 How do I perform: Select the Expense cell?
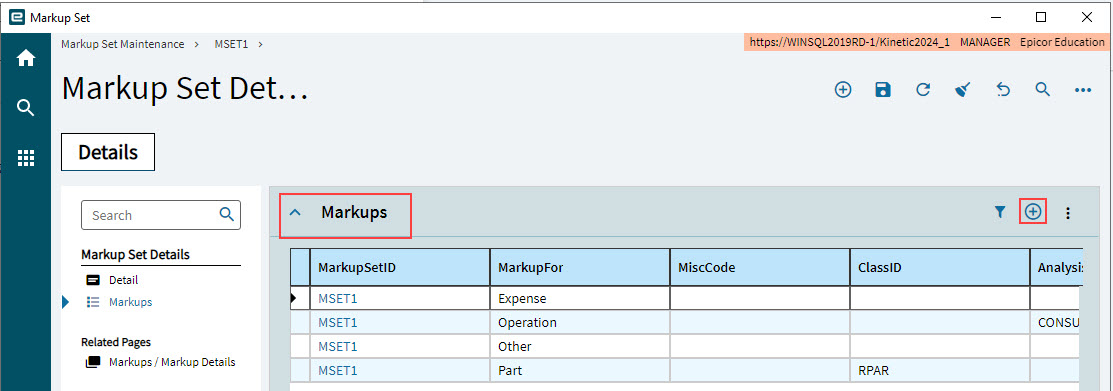click(x=580, y=299)
